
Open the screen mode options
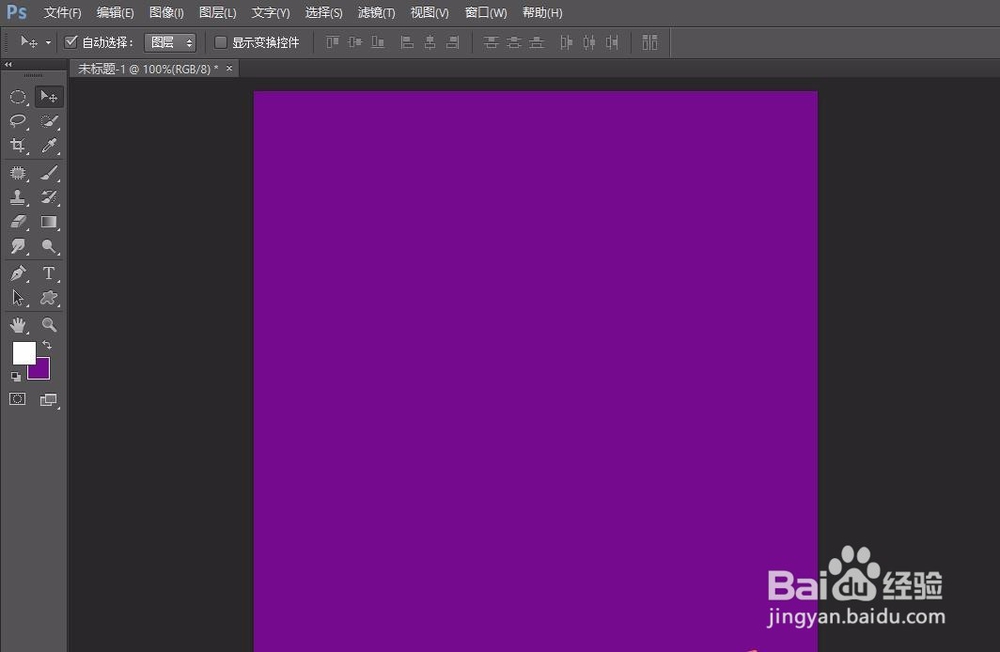click(49, 400)
